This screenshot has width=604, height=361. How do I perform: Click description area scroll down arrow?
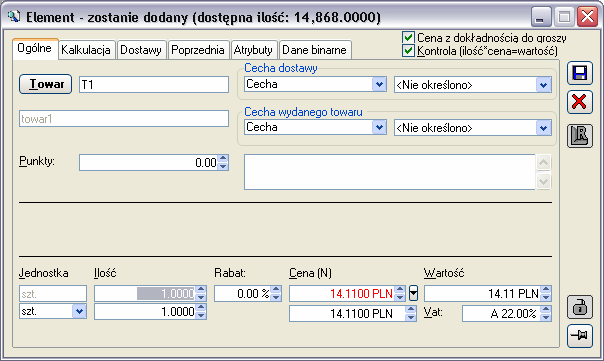click(x=543, y=181)
